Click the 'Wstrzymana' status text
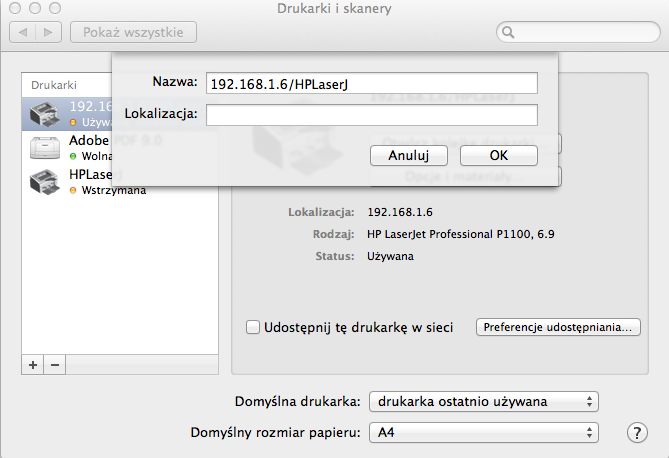The width and height of the screenshot is (669, 458). [114, 190]
